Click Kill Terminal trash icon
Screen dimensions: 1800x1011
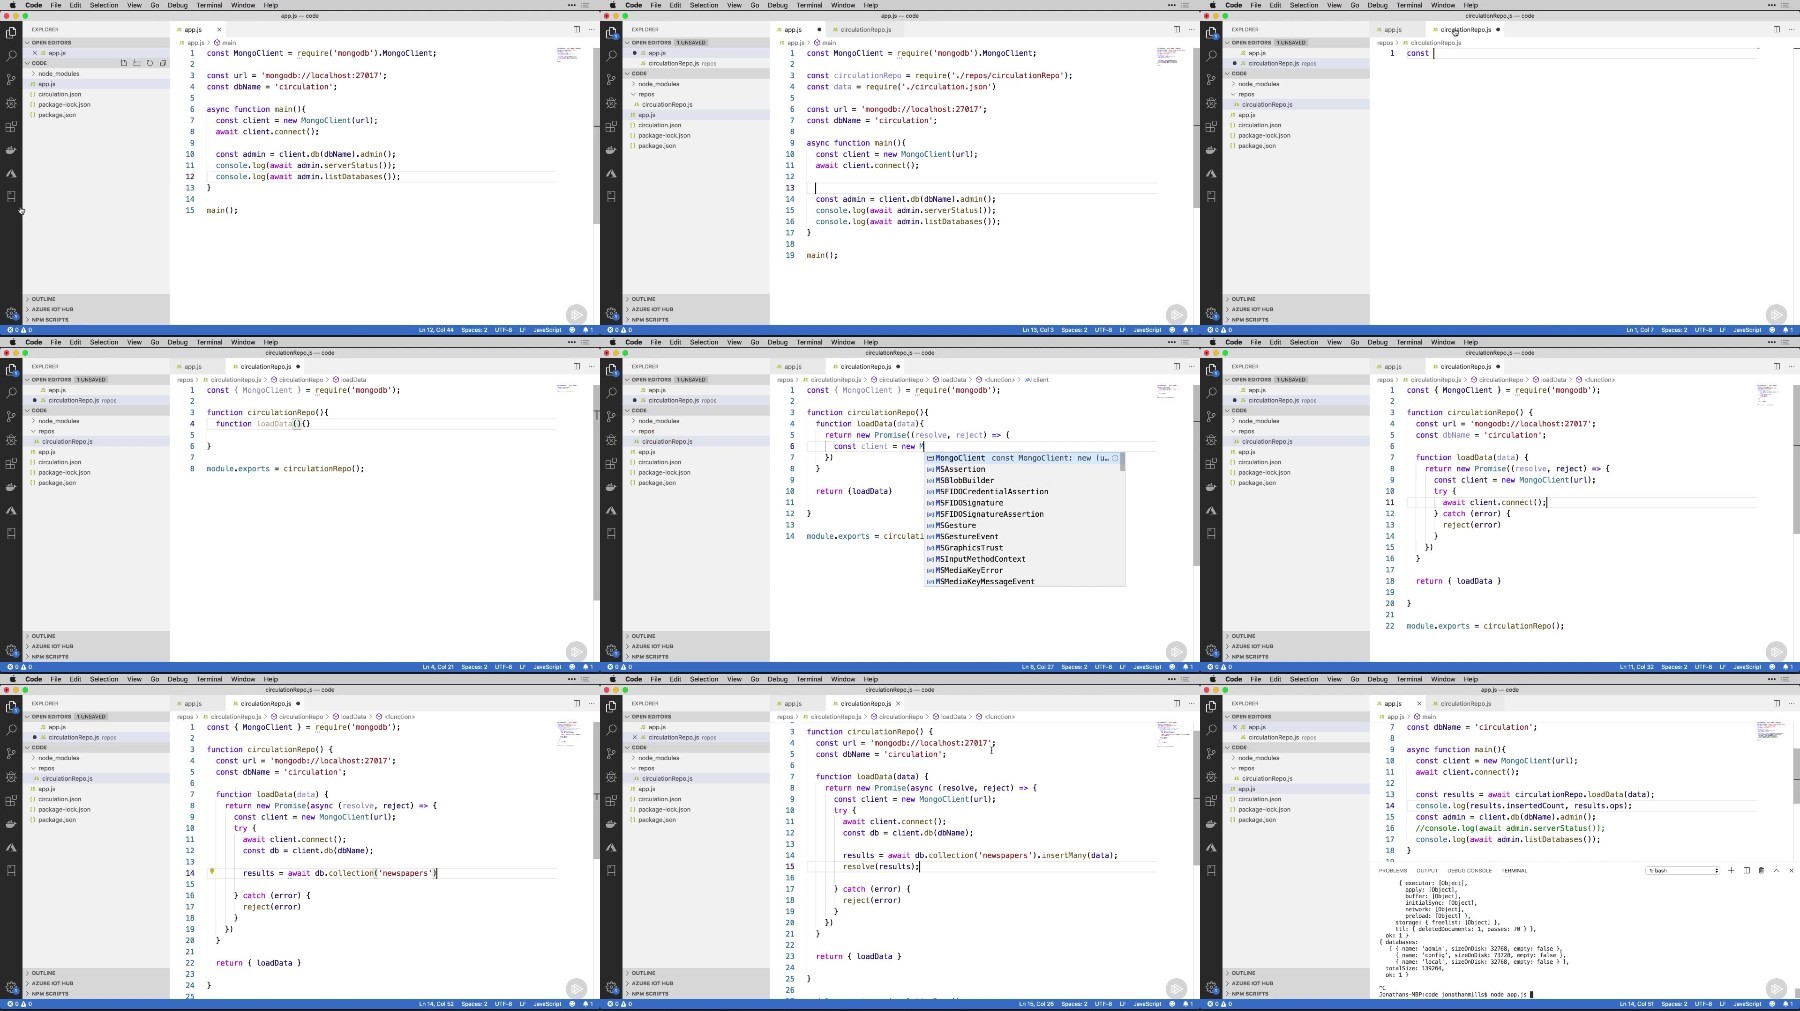pos(1761,870)
